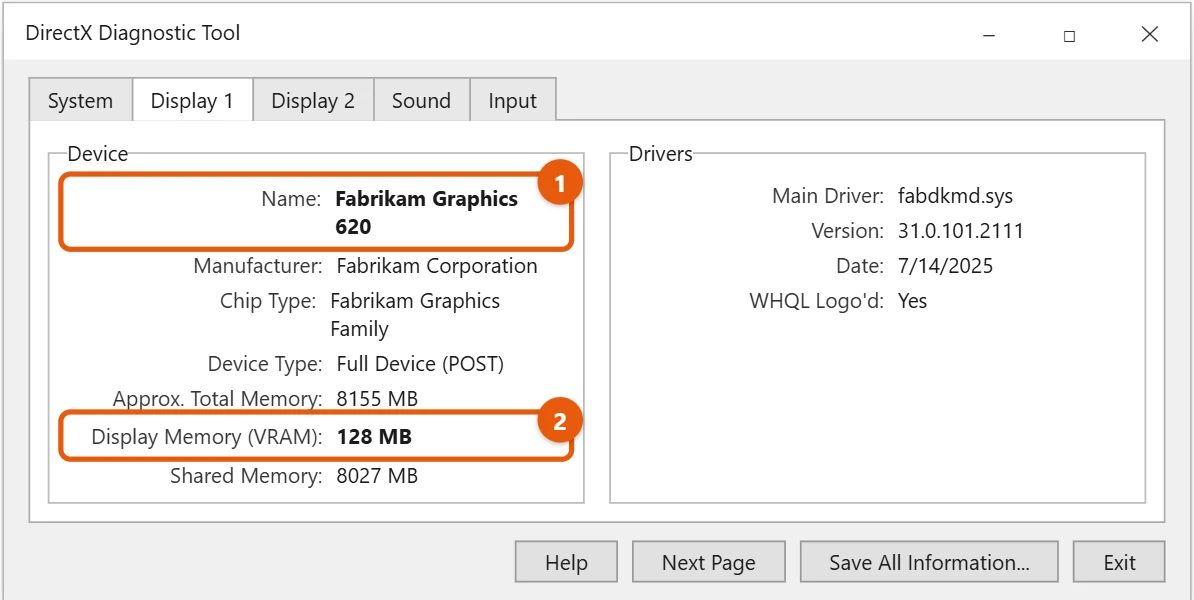Open the Input tab
The width and height of the screenshot is (1194, 600).
(x=512, y=101)
